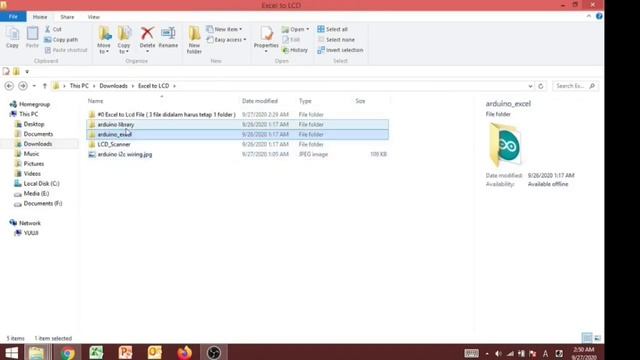
Task: Click Paste shortcut in the ribbon
Action: pos(66,50)
